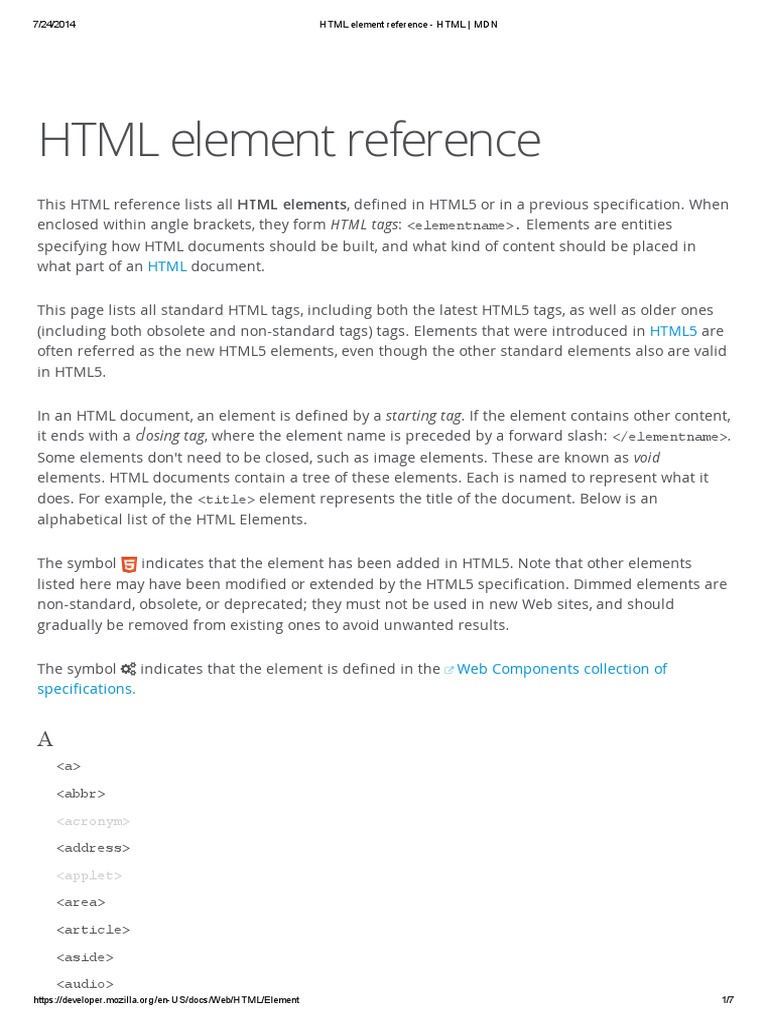Click the <title> code element in text
The height and width of the screenshot is (1024, 768).
point(226,499)
